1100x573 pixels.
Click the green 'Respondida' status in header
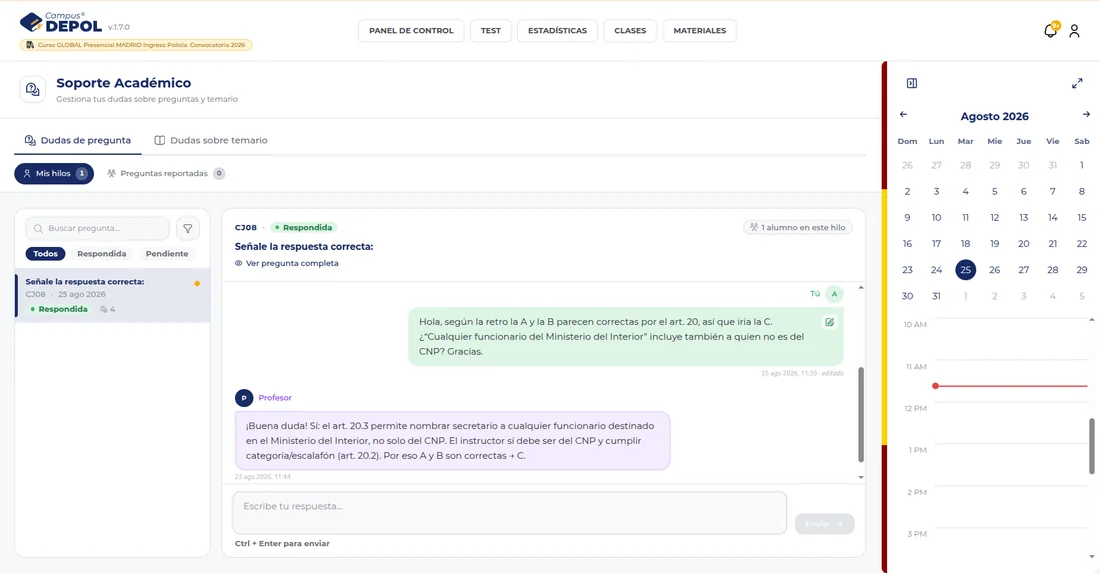pyautogui.click(x=304, y=227)
